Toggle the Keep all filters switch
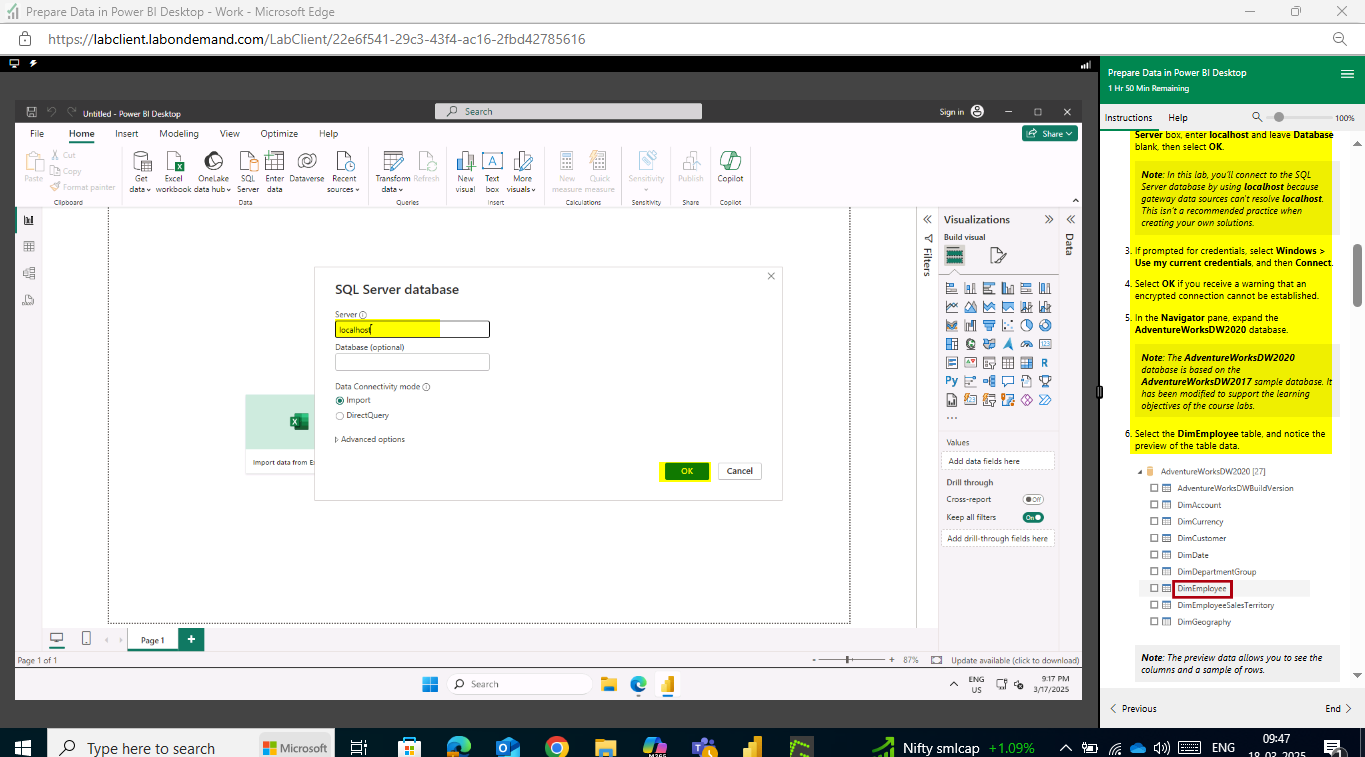The width and height of the screenshot is (1365, 757). tap(1033, 517)
